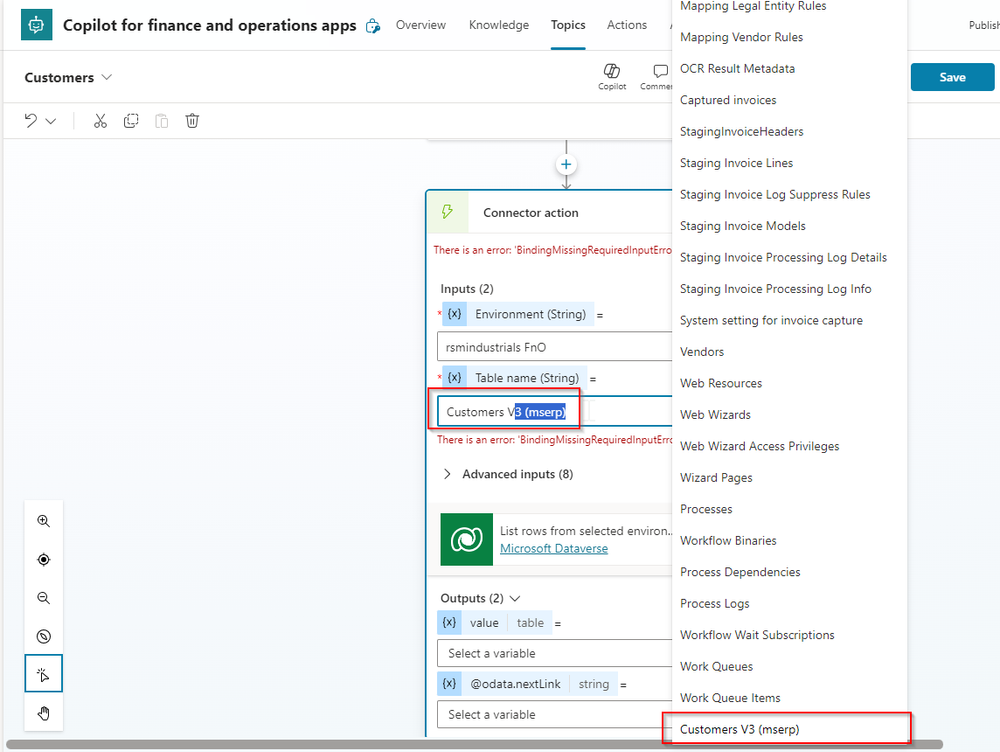Click the cut scissors icon
Image resolution: width=1000 pixels, height=752 pixels.
(x=100, y=121)
